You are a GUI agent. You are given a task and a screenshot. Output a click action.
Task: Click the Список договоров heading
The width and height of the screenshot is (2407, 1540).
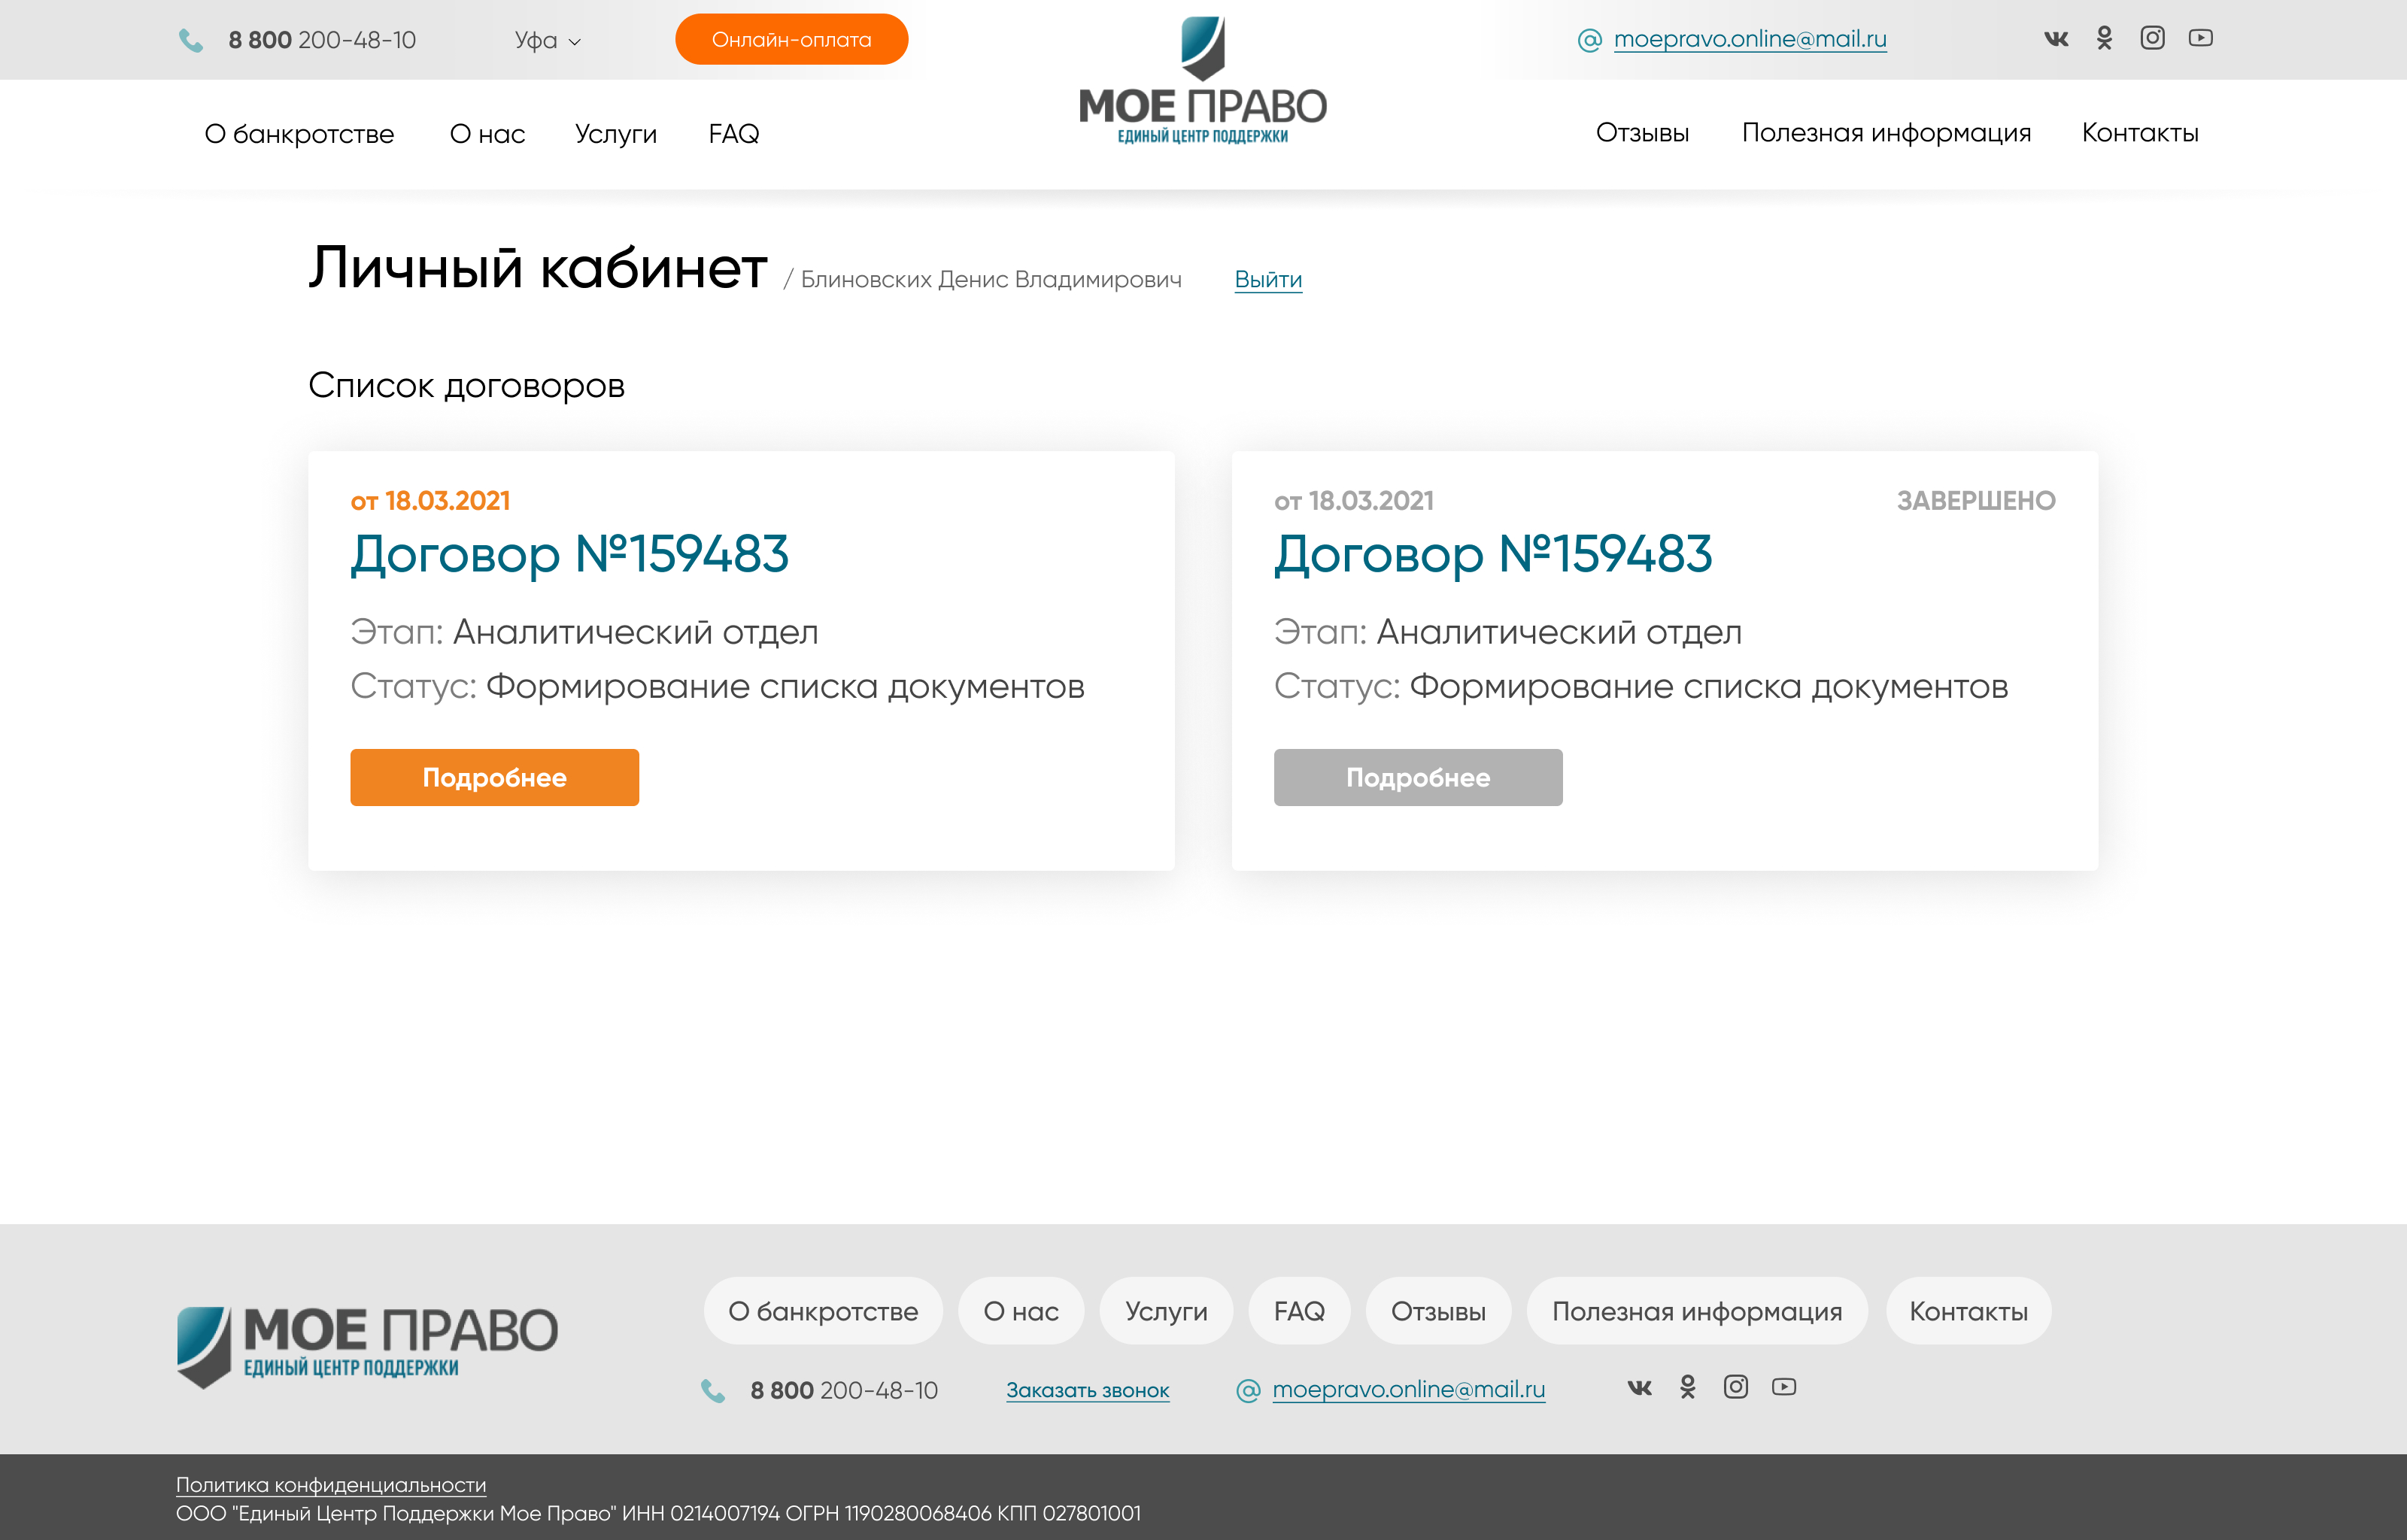[466, 386]
